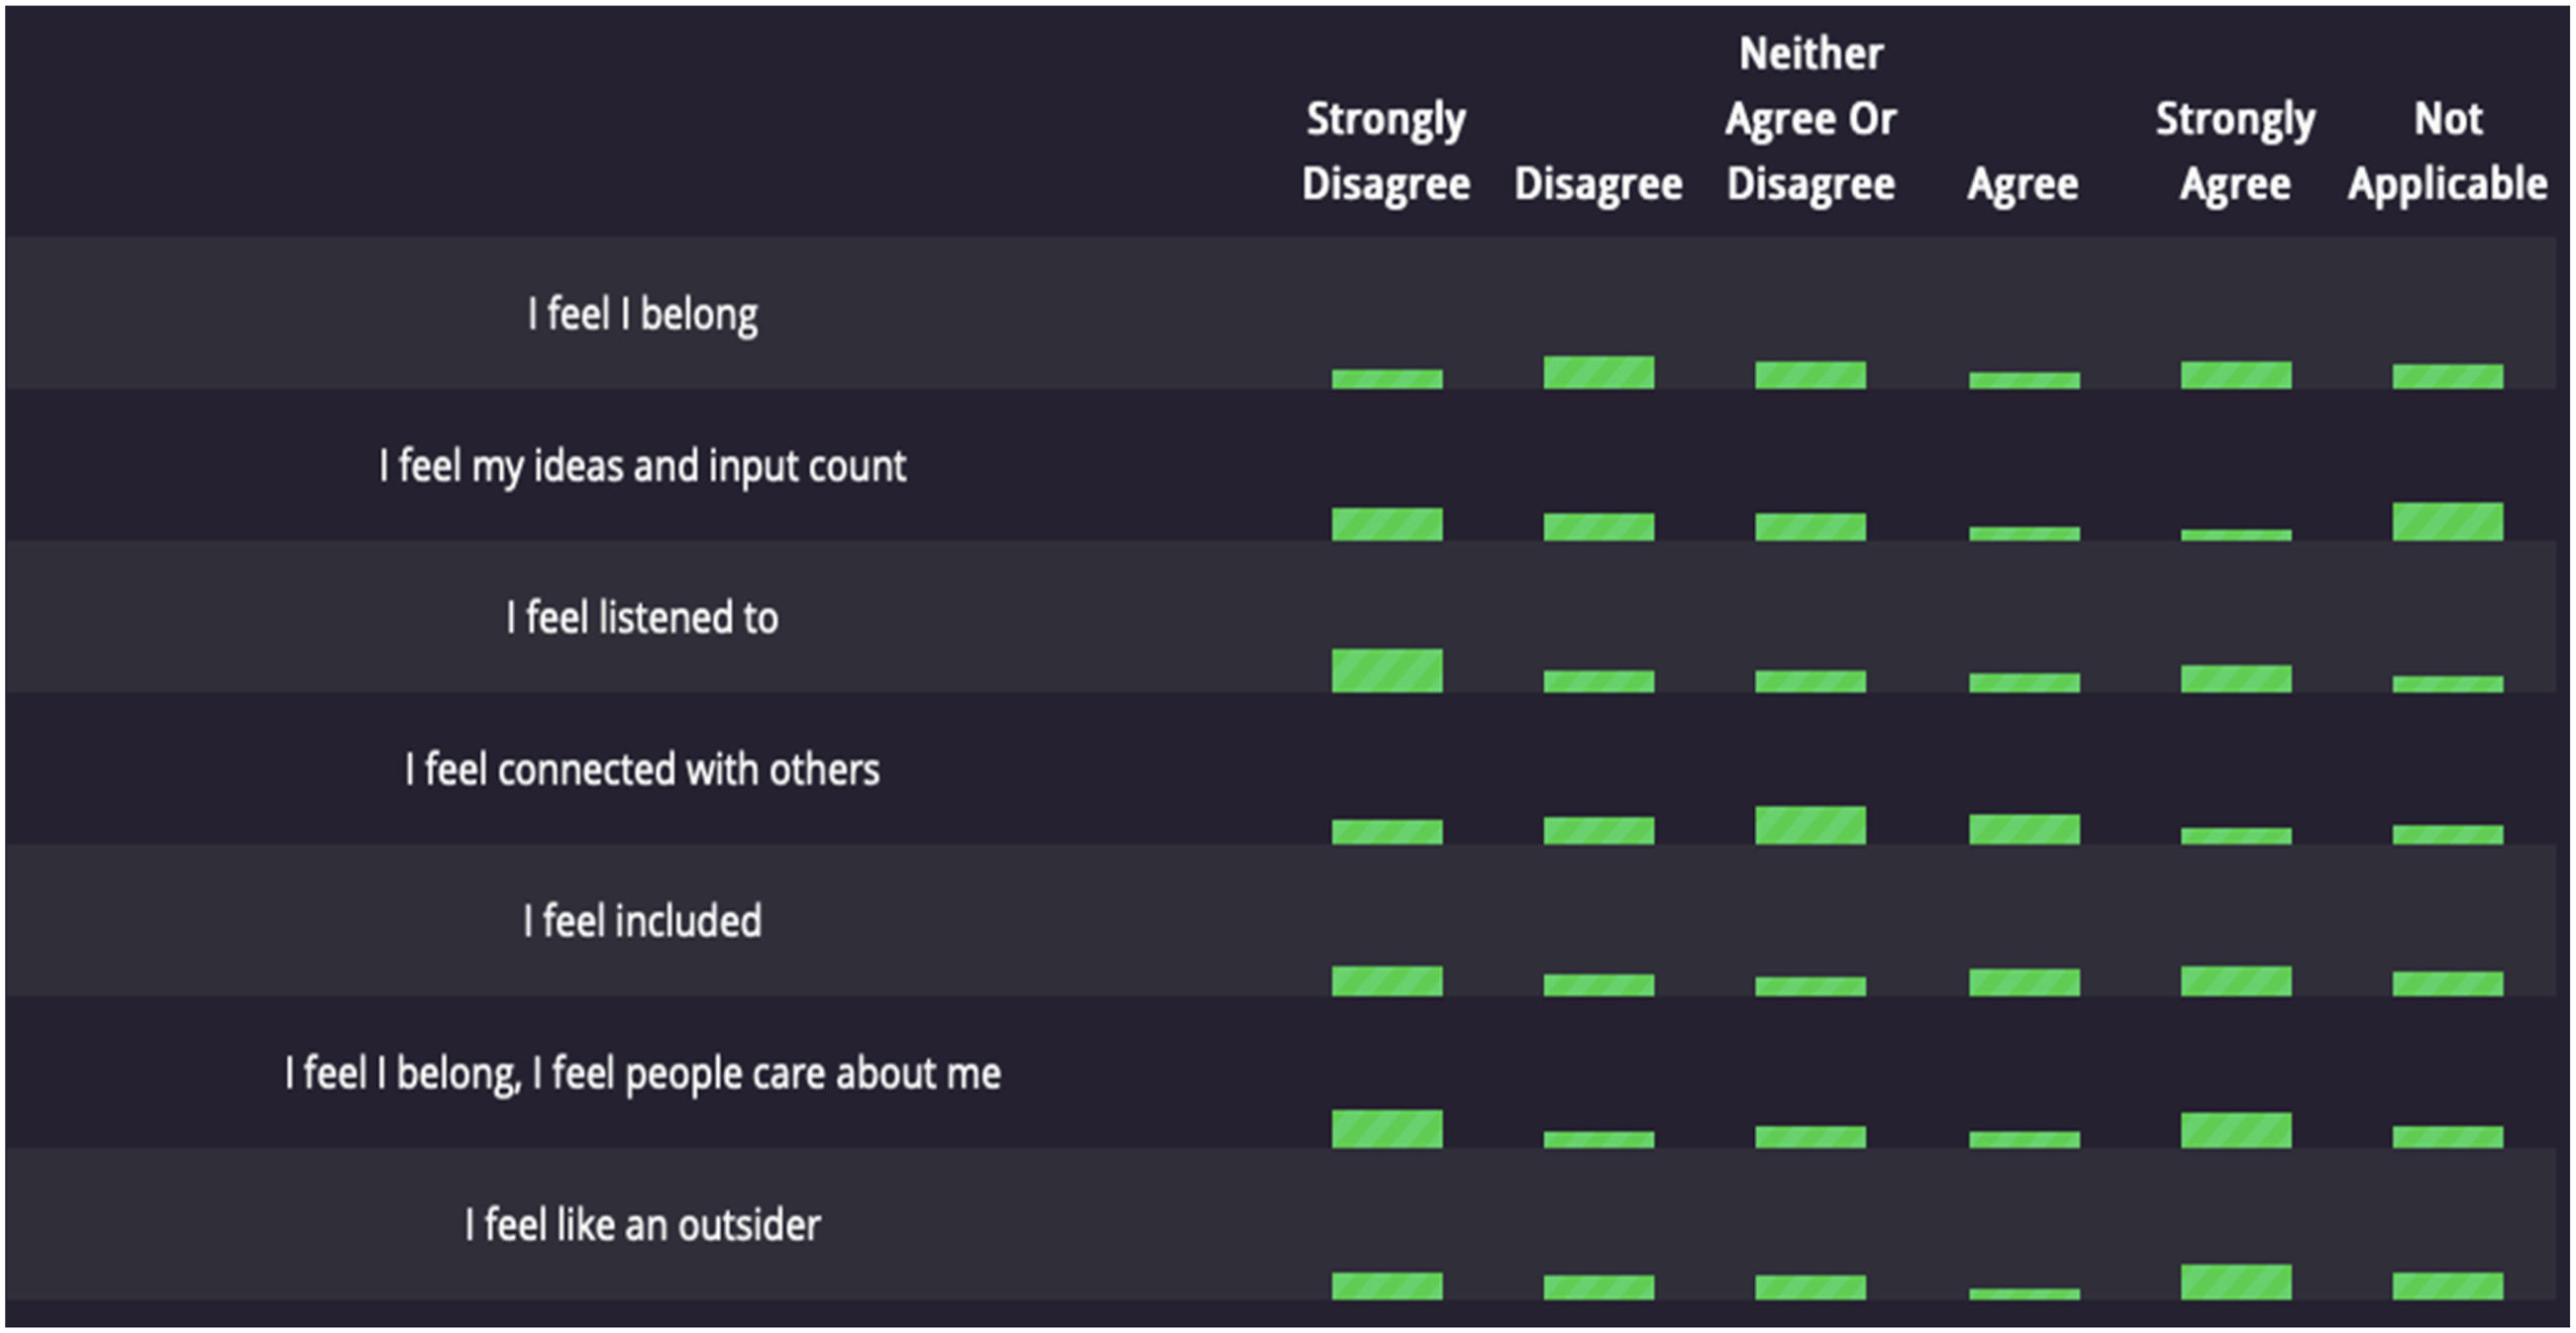Select the 'I feel like an outsider' label

[642, 1225]
